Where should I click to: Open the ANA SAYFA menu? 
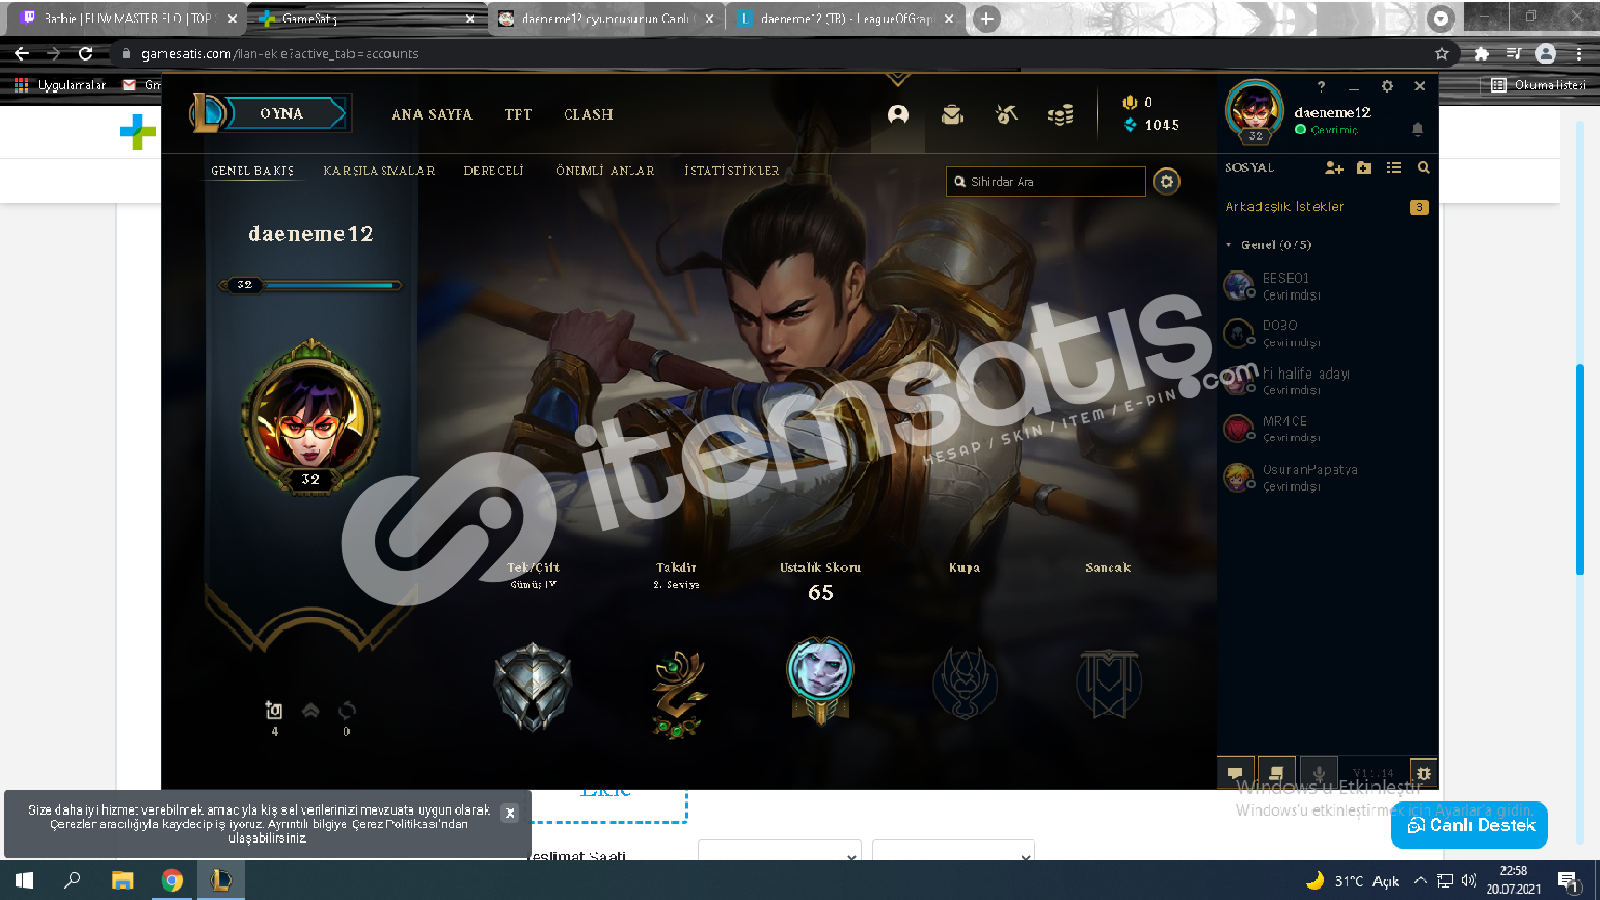tap(432, 115)
